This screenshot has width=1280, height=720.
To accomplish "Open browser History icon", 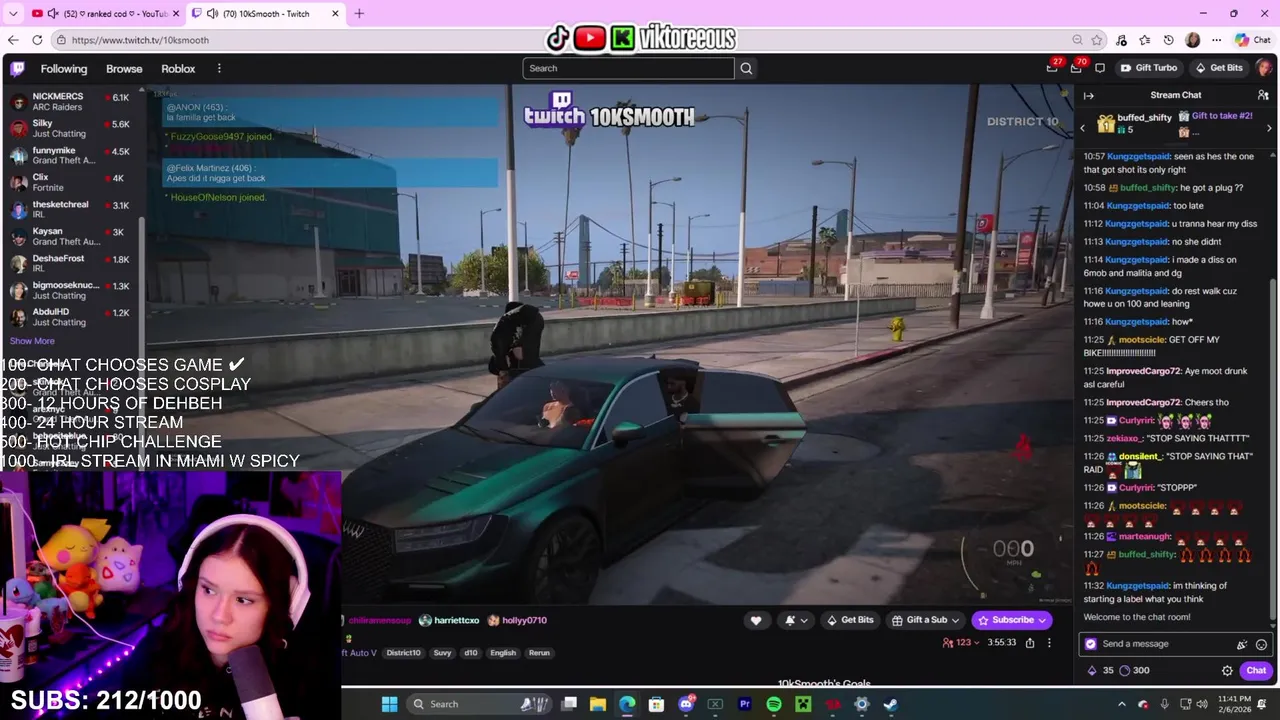I will (x=1168, y=40).
